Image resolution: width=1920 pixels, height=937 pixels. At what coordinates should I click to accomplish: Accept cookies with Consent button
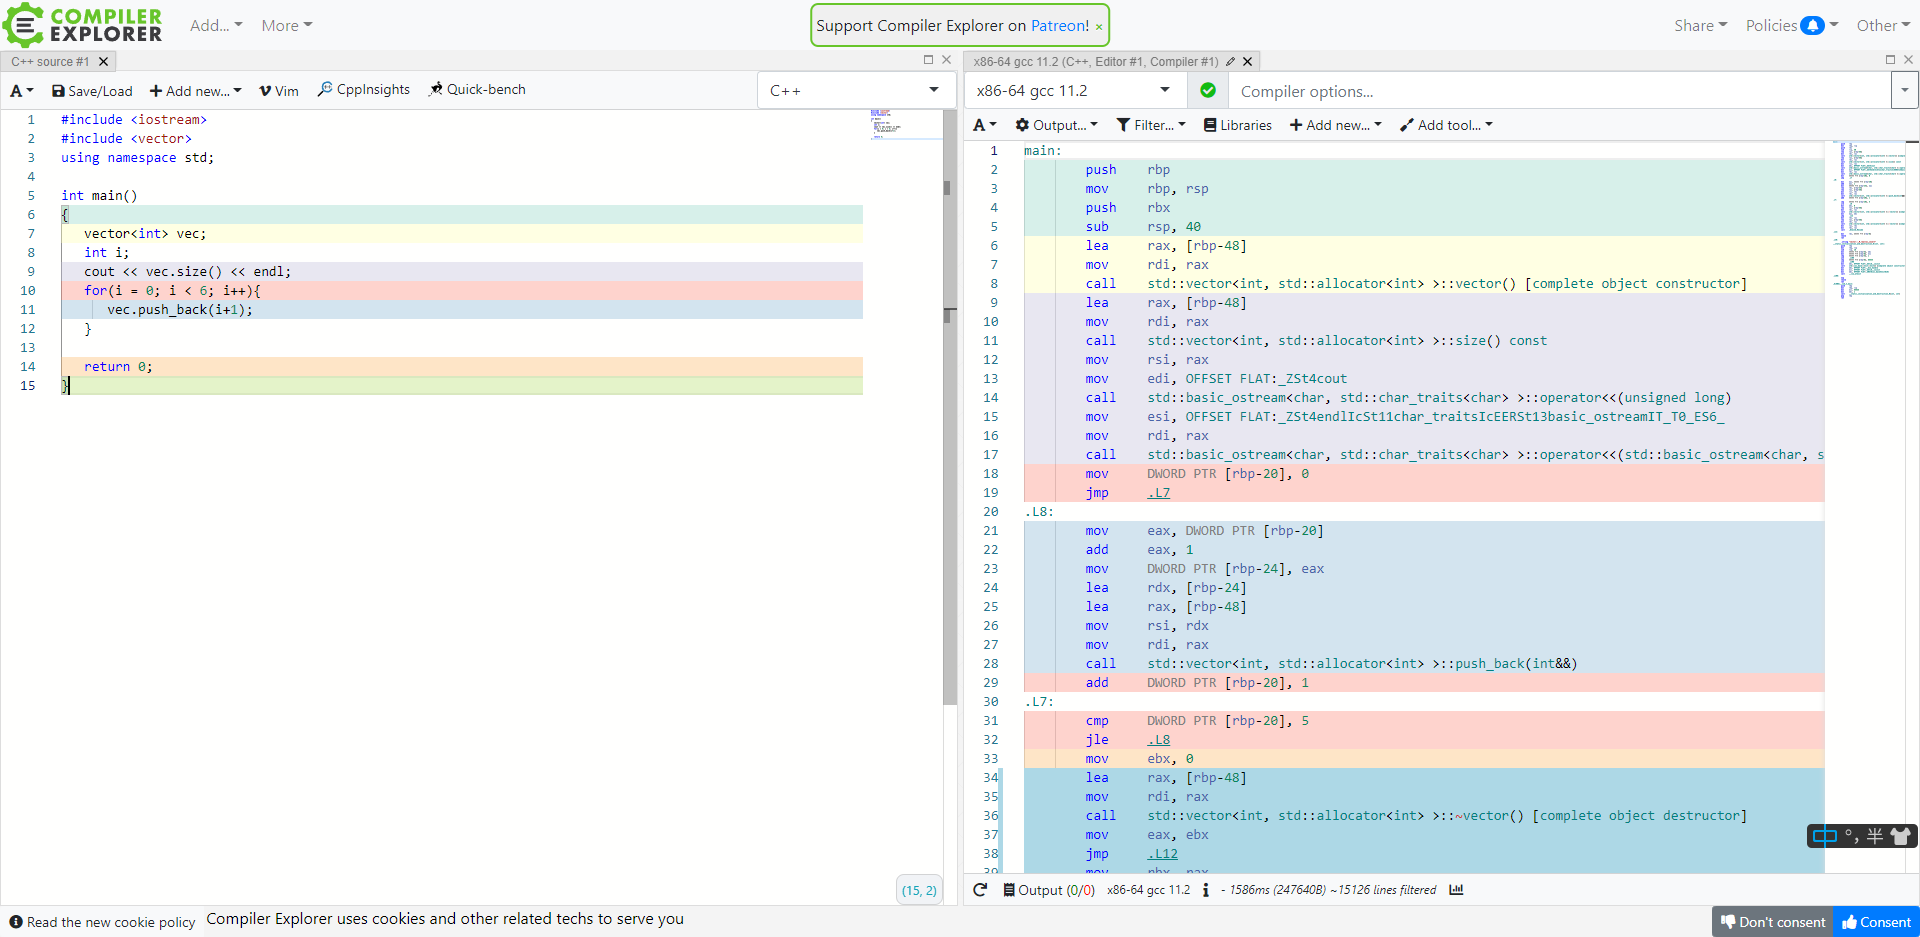pos(1875,922)
